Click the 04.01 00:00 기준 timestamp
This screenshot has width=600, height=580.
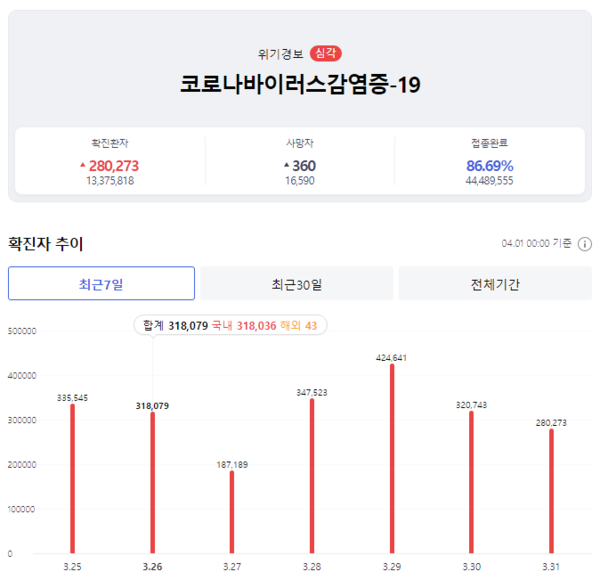(x=536, y=243)
